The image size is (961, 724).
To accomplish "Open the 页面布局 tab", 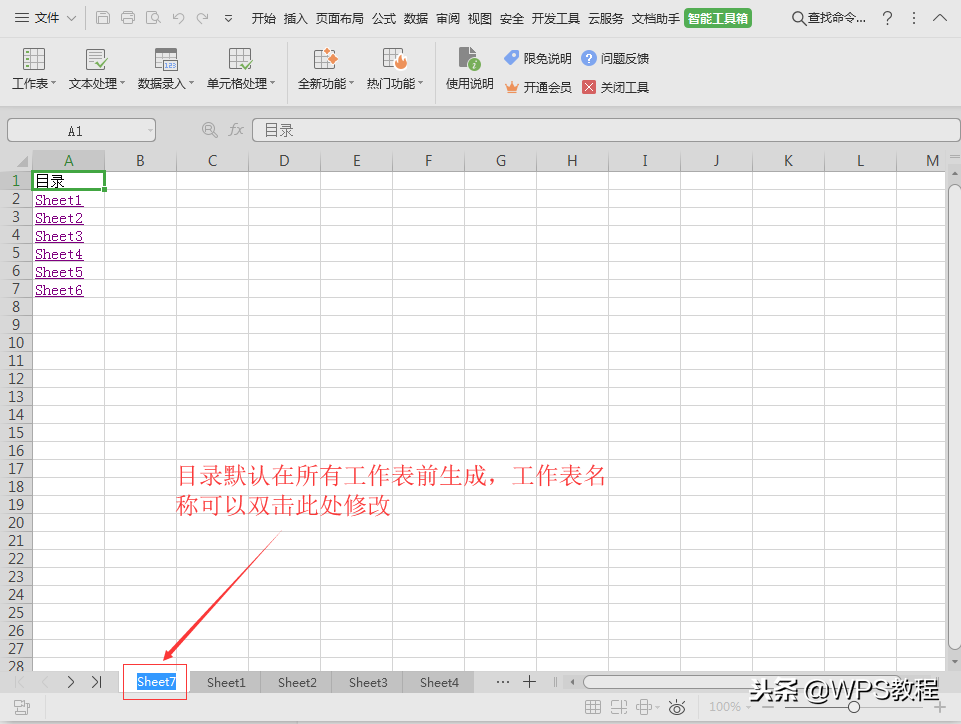I will pos(340,18).
